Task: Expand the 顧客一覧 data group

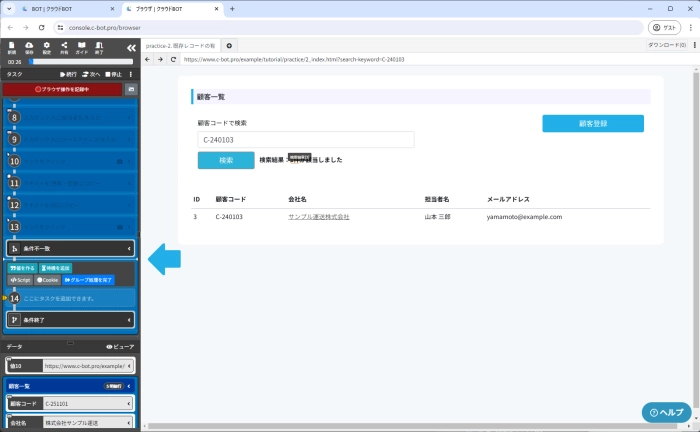Action: click(x=130, y=385)
